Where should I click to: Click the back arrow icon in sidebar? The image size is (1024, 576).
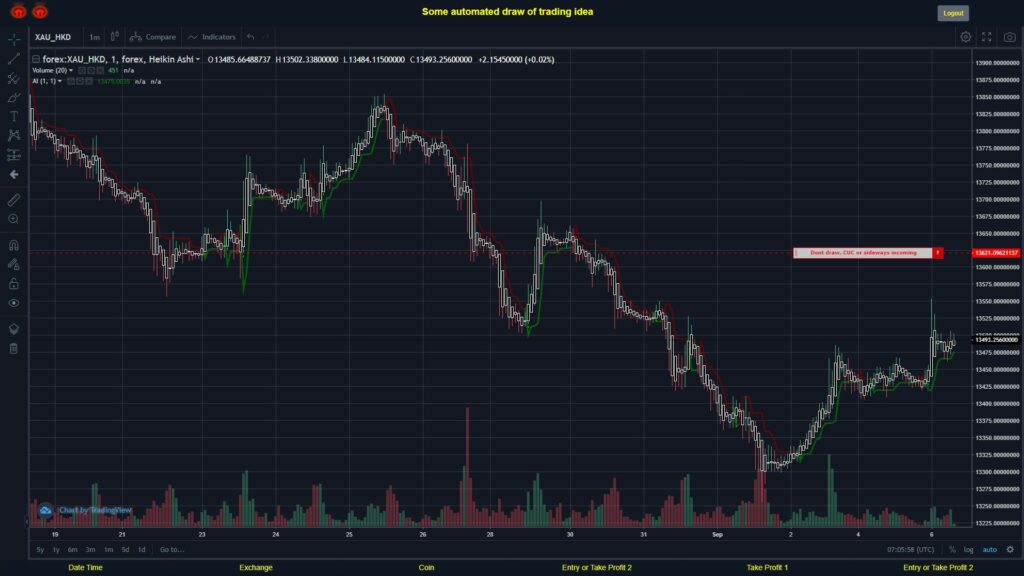pyautogui.click(x=14, y=174)
